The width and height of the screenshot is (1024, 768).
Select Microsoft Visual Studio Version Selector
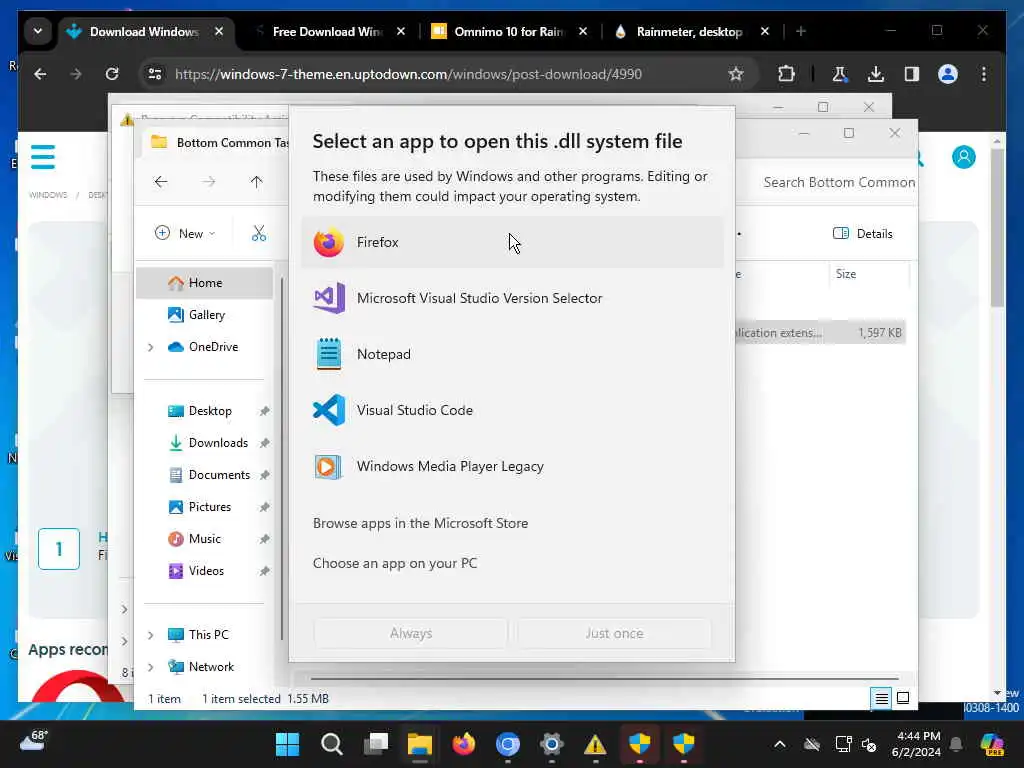512,298
